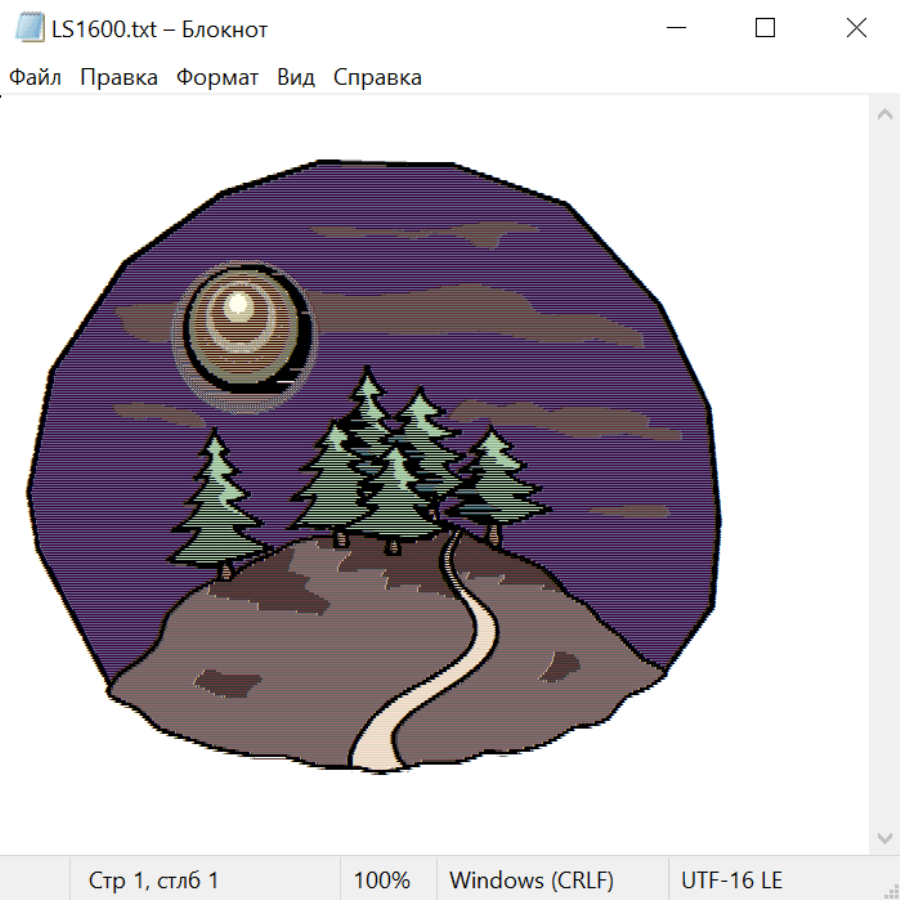Click the 100% zoom level in status bar
Image resolution: width=900 pixels, height=900 pixels.
point(382,881)
